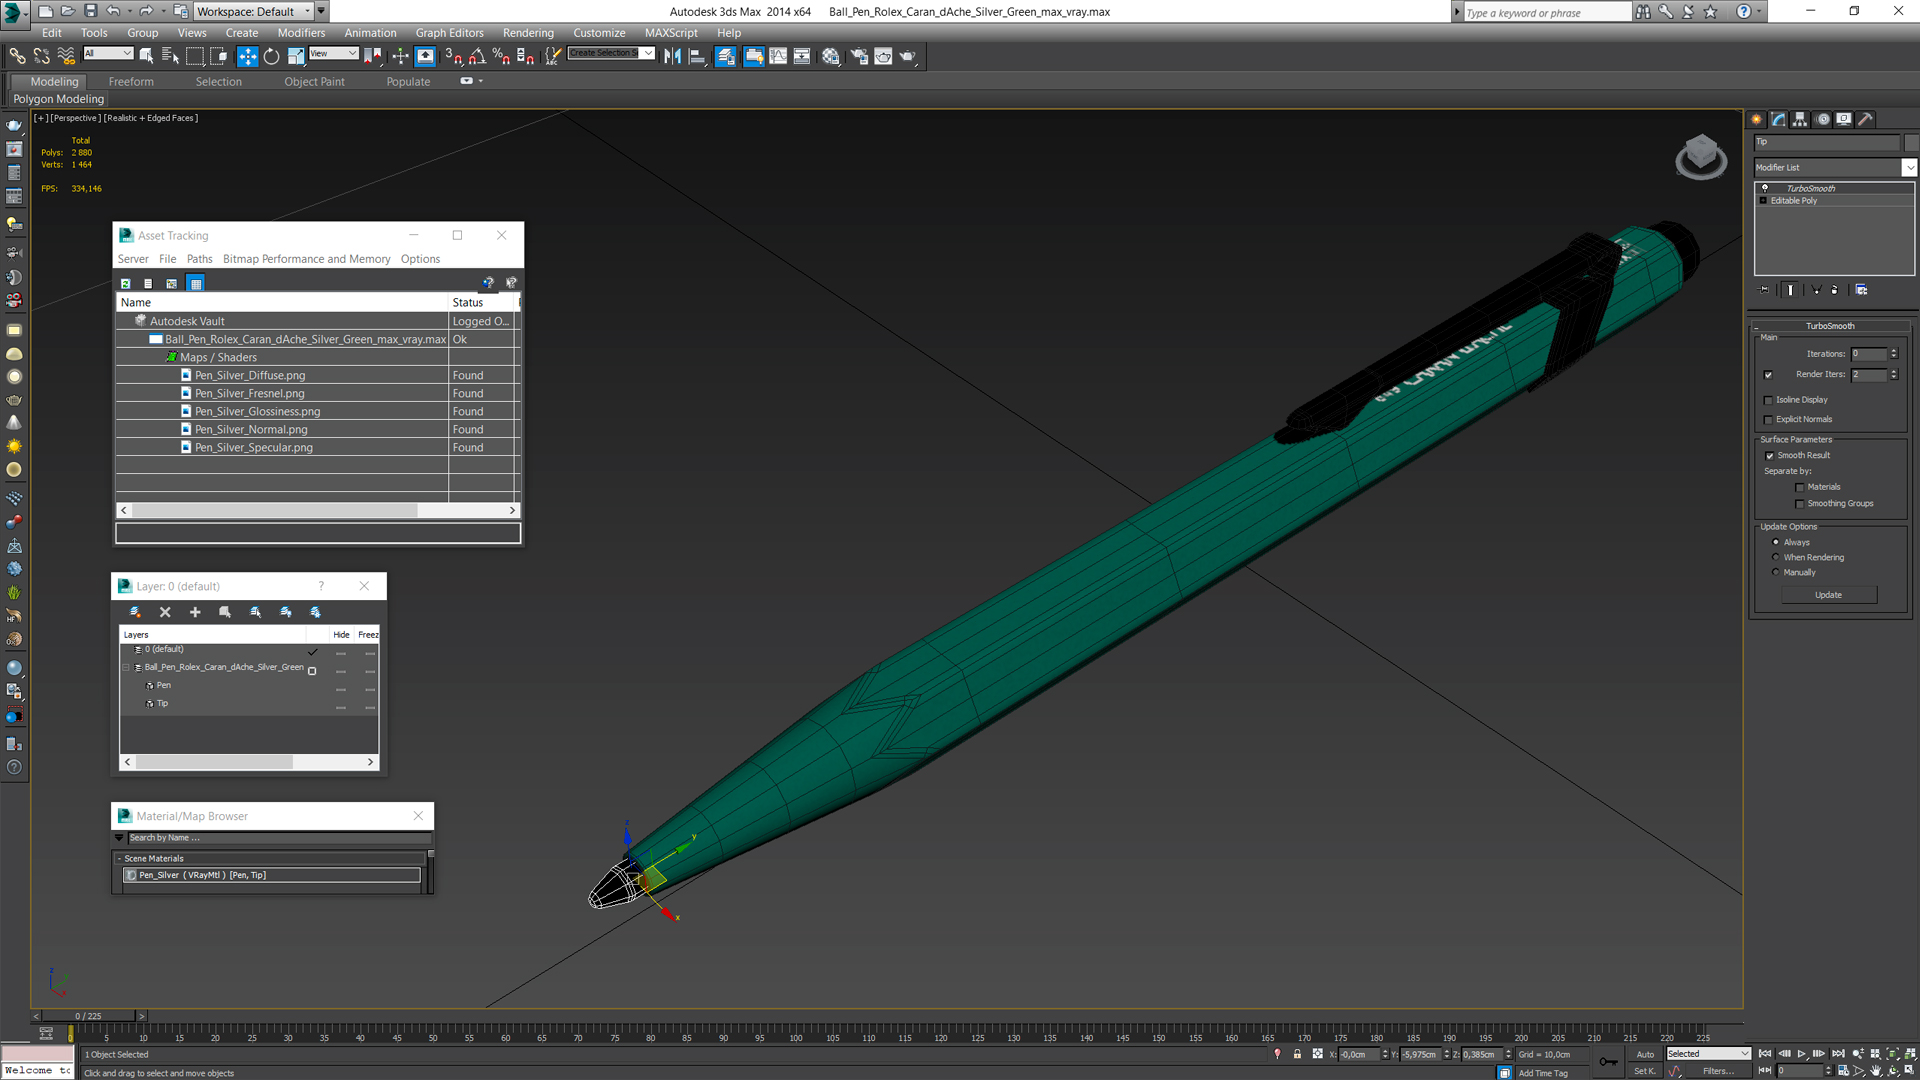Viewport: 1920px width, 1080px height.
Task: Click the time slider 0 / 225 handle
Action: 88,1016
